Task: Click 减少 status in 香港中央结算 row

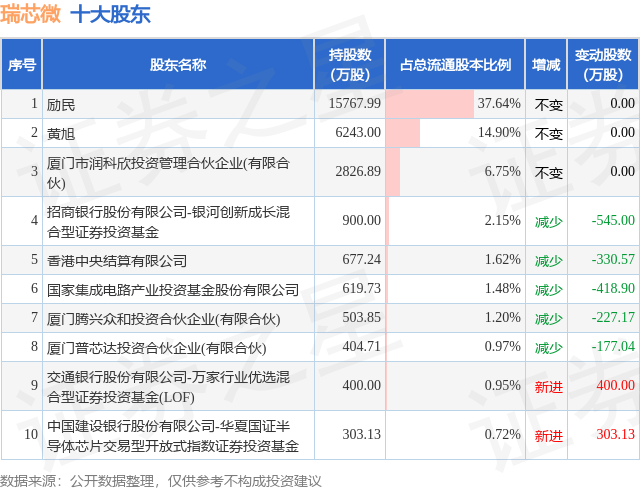Action: [x=549, y=261]
